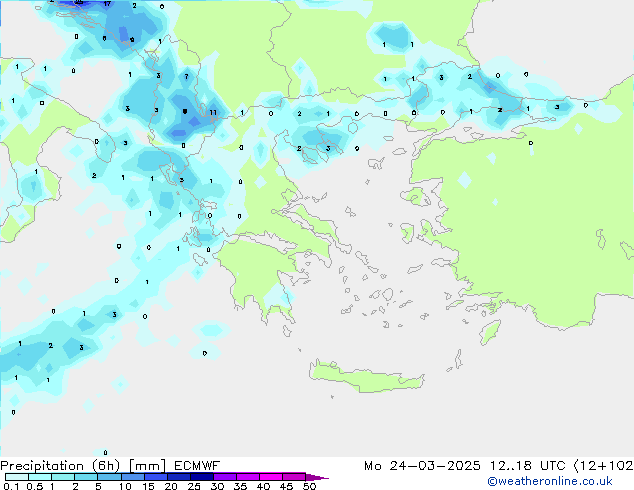This screenshot has width=634, height=490.
Task: Click the '25' legend scale label
Action: [194, 486]
